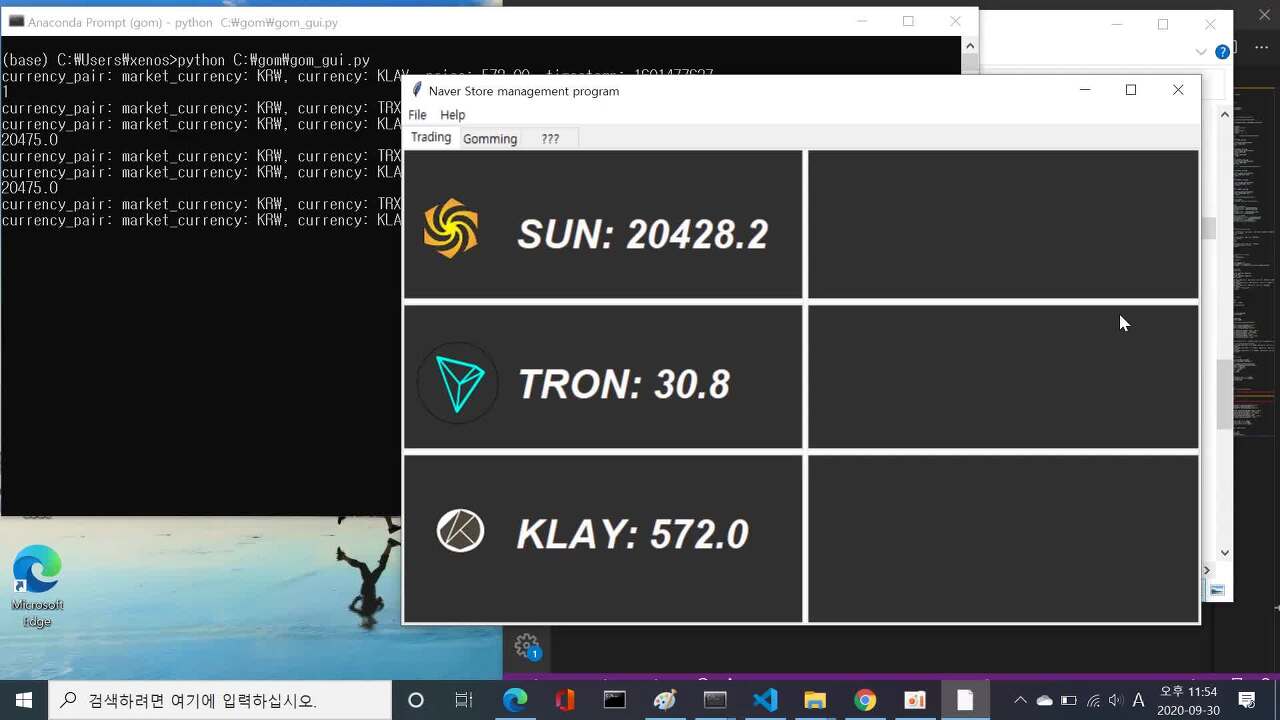This screenshot has width=1280, height=720.
Task: Switch to the Gomming tab
Action: point(490,139)
